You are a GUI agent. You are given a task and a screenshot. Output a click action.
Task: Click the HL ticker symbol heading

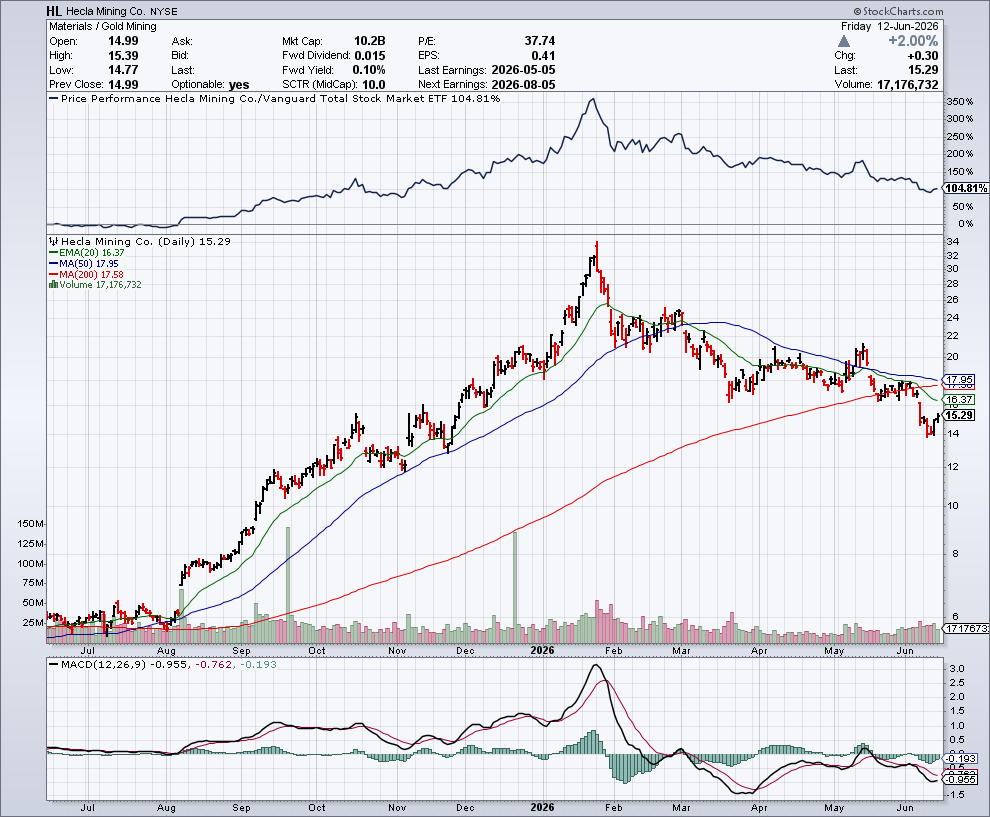point(54,11)
